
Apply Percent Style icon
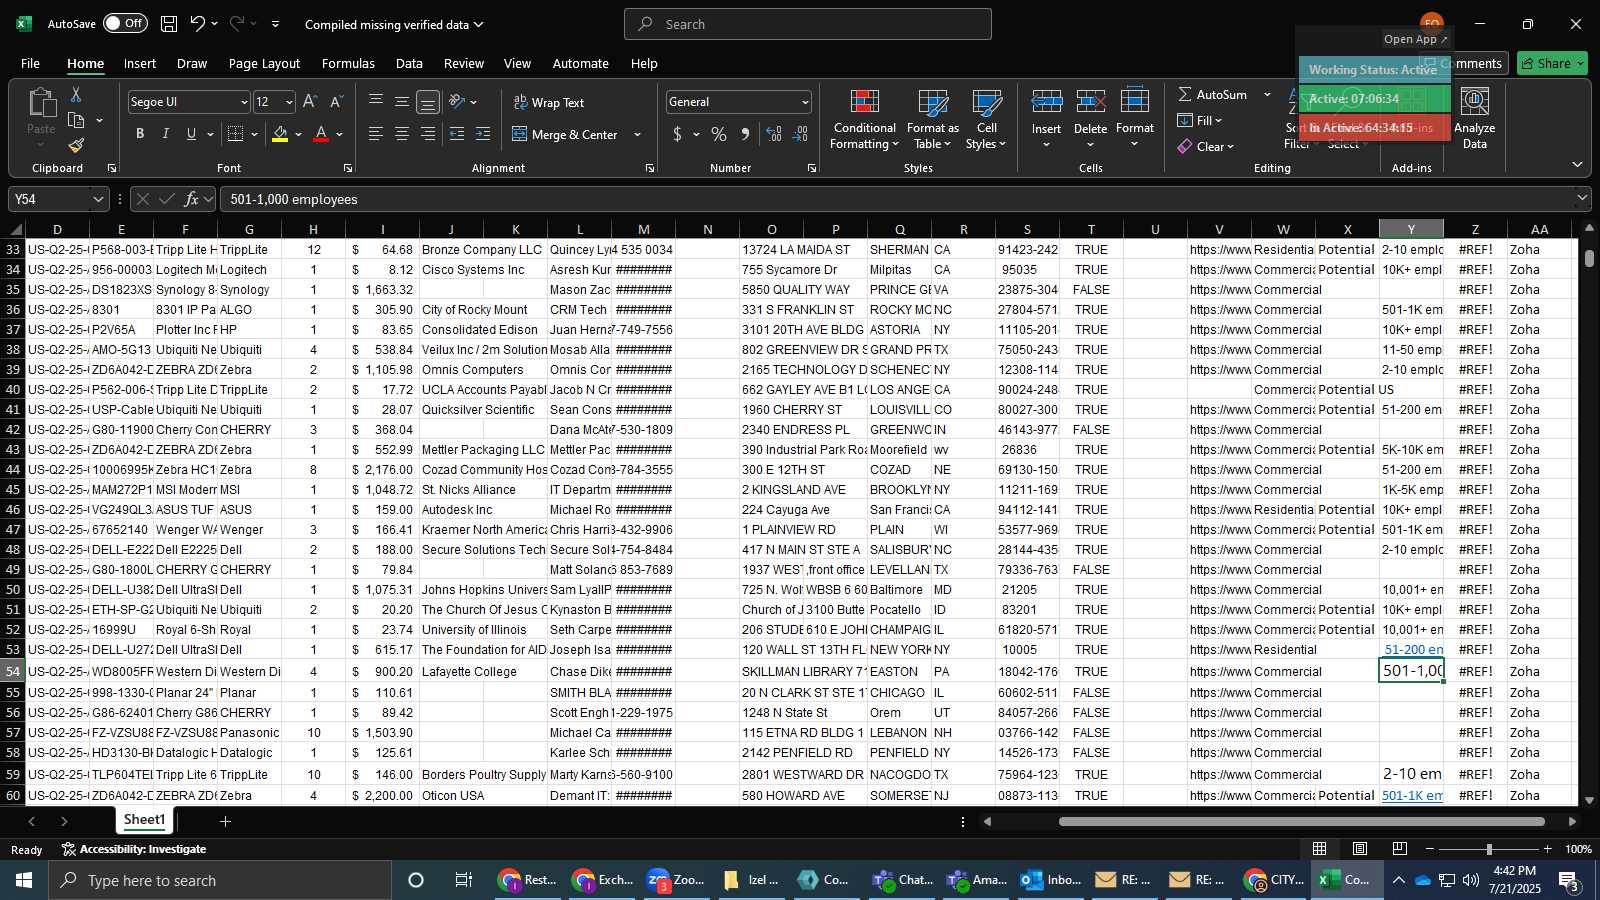click(719, 134)
